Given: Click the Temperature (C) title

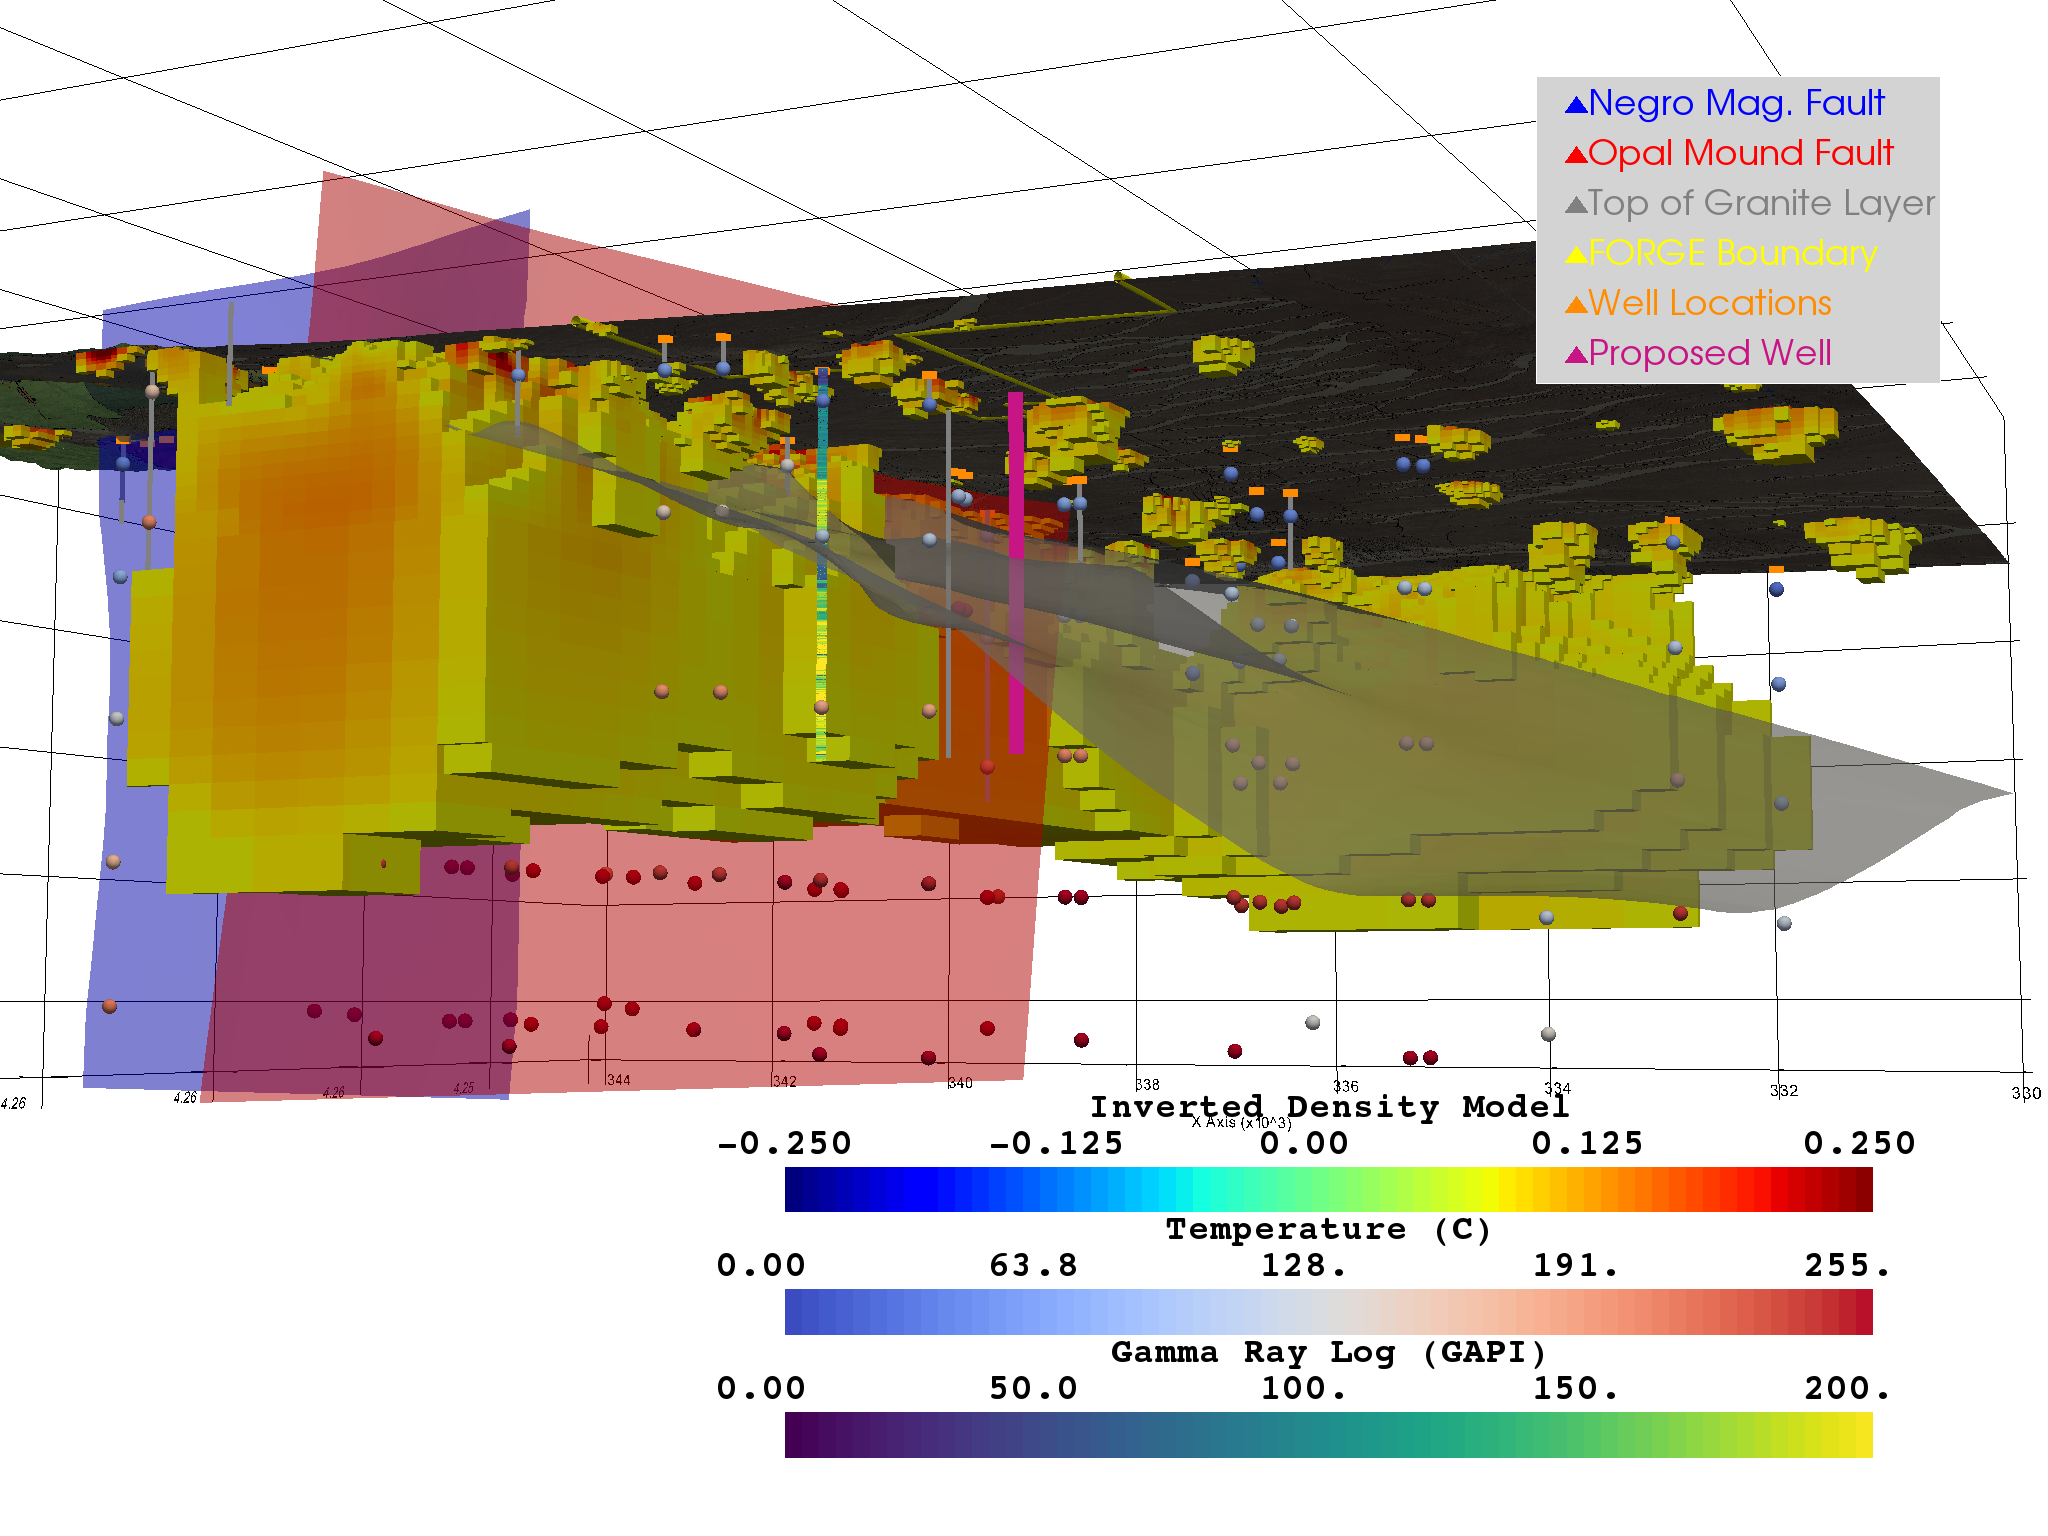Looking at the screenshot, I should click(x=1329, y=1229).
